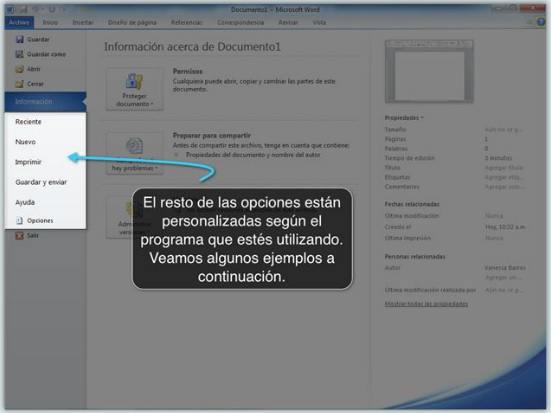Viewport: 551px width, 413px height.
Task: Open the Comprobar si hay problemas dropdown
Action: 135,153
